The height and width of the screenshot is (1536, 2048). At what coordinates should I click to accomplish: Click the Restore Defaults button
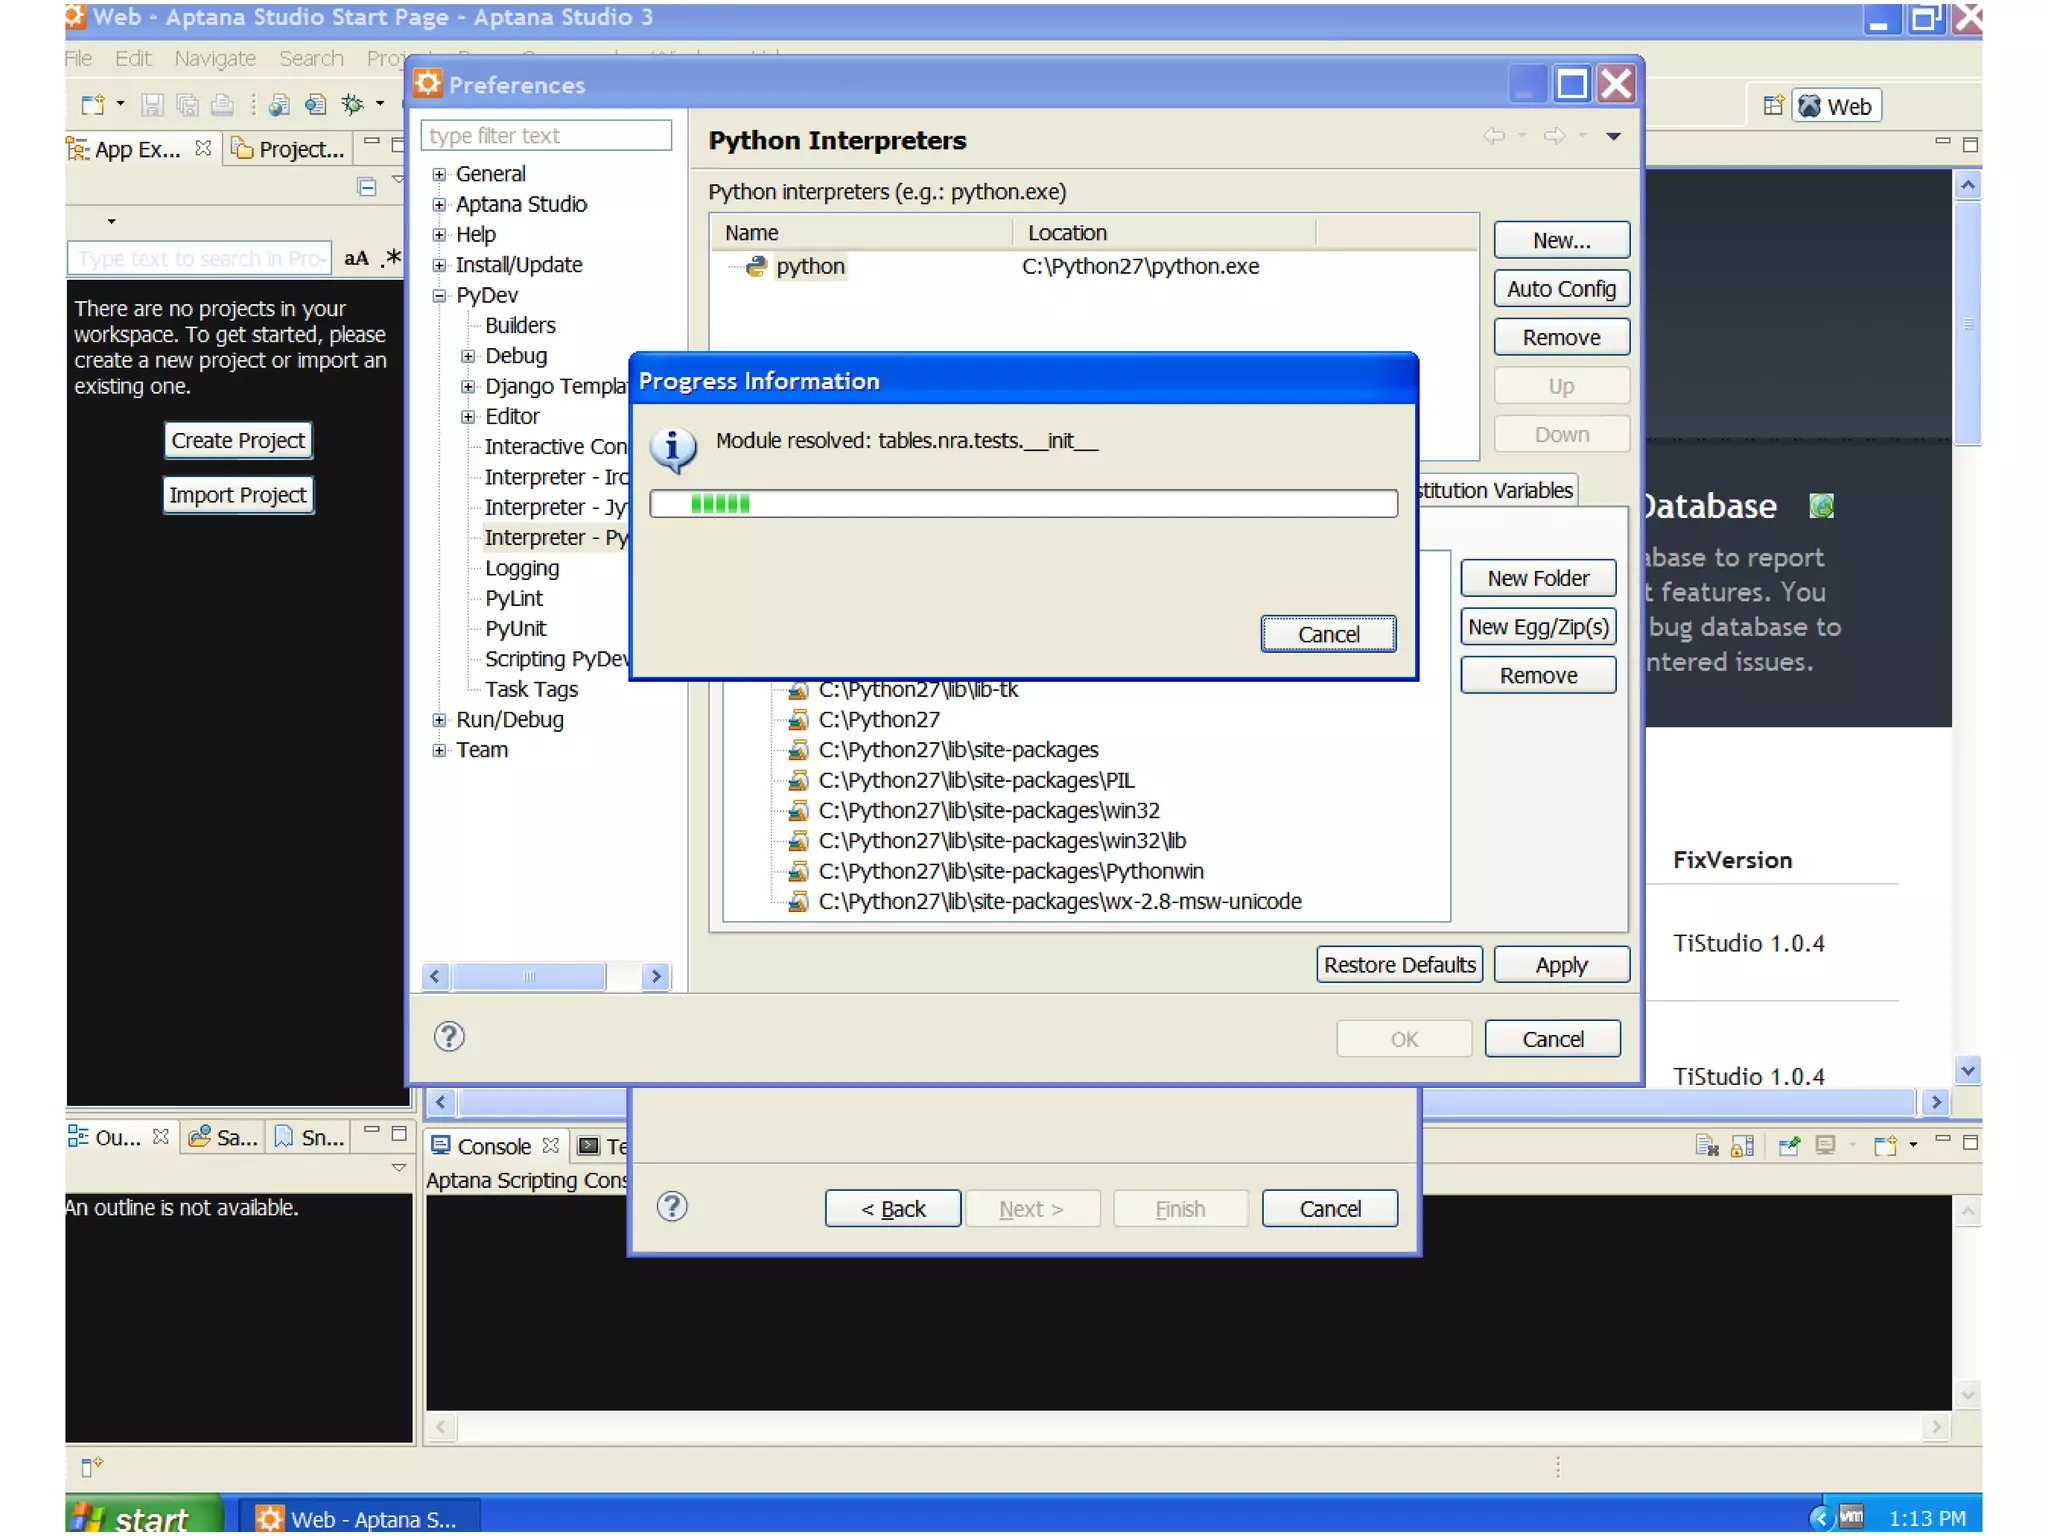point(1399,965)
